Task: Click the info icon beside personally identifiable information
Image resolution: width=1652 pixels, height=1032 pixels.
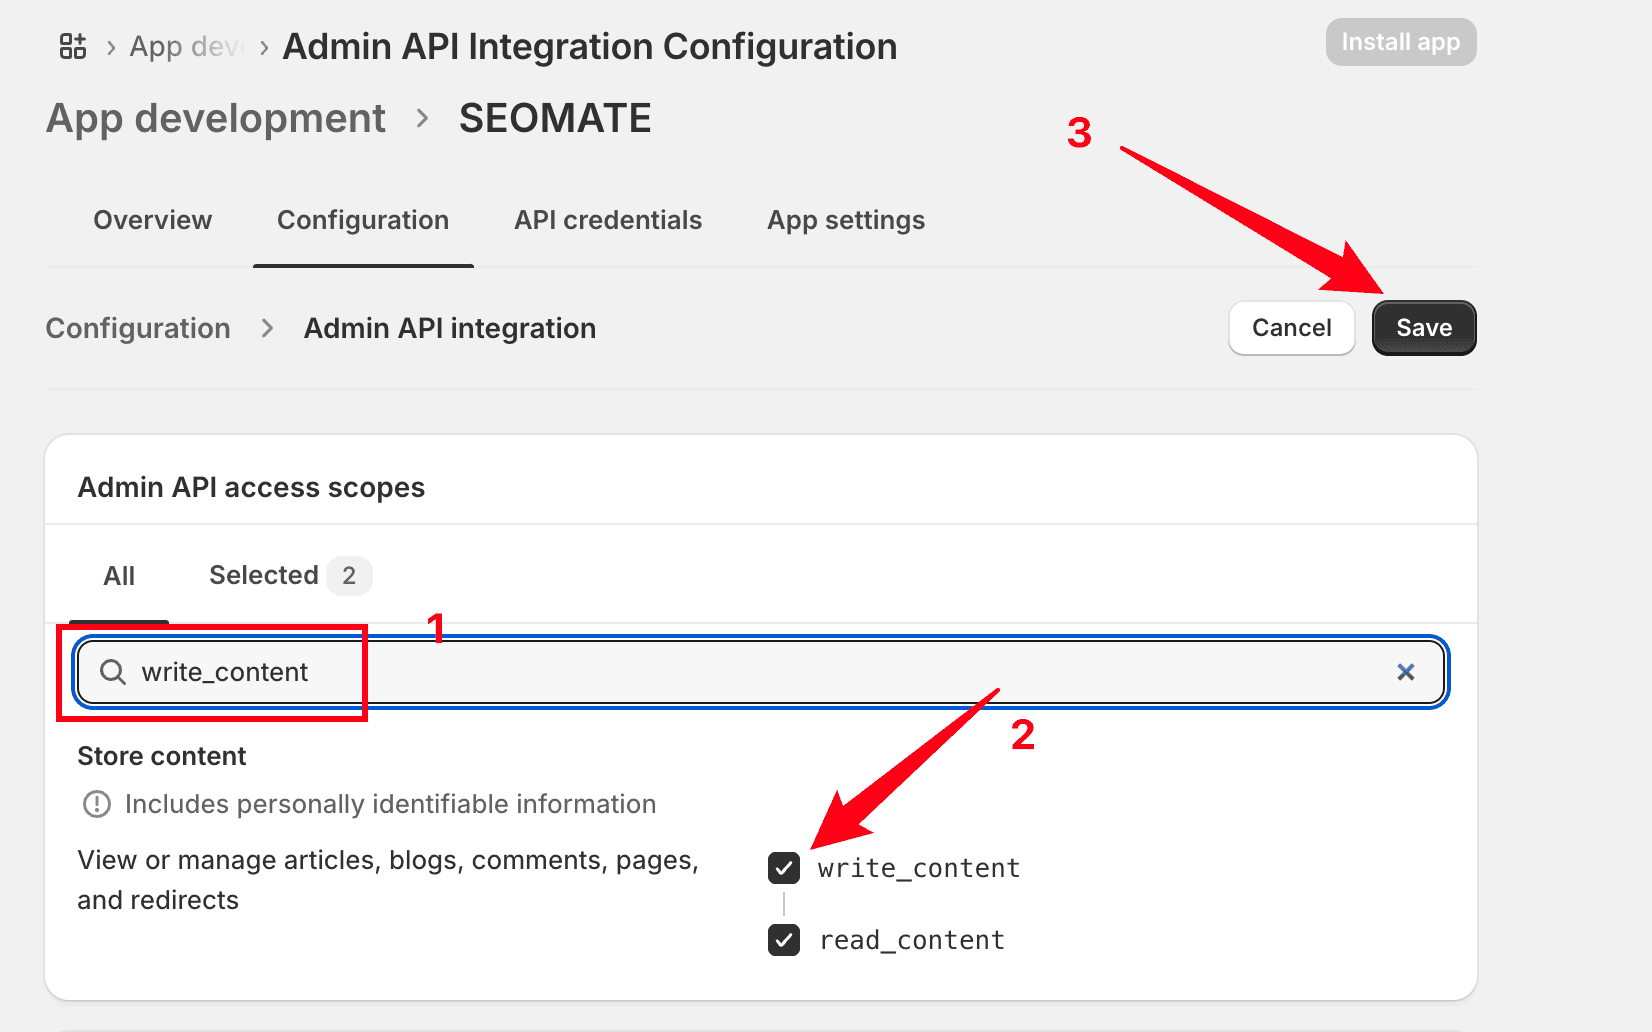Action: point(96,803)
